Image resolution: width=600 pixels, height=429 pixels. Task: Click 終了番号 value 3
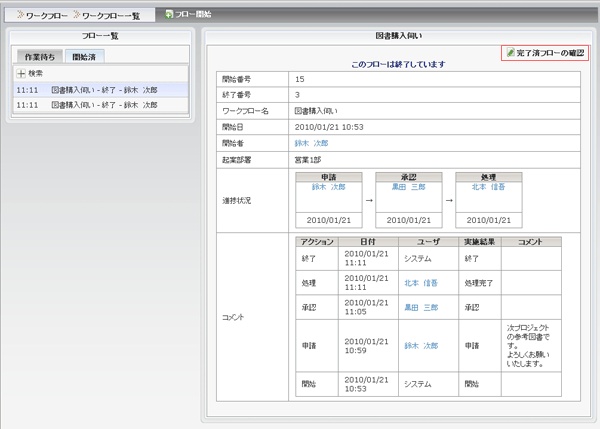coord(297,95)
